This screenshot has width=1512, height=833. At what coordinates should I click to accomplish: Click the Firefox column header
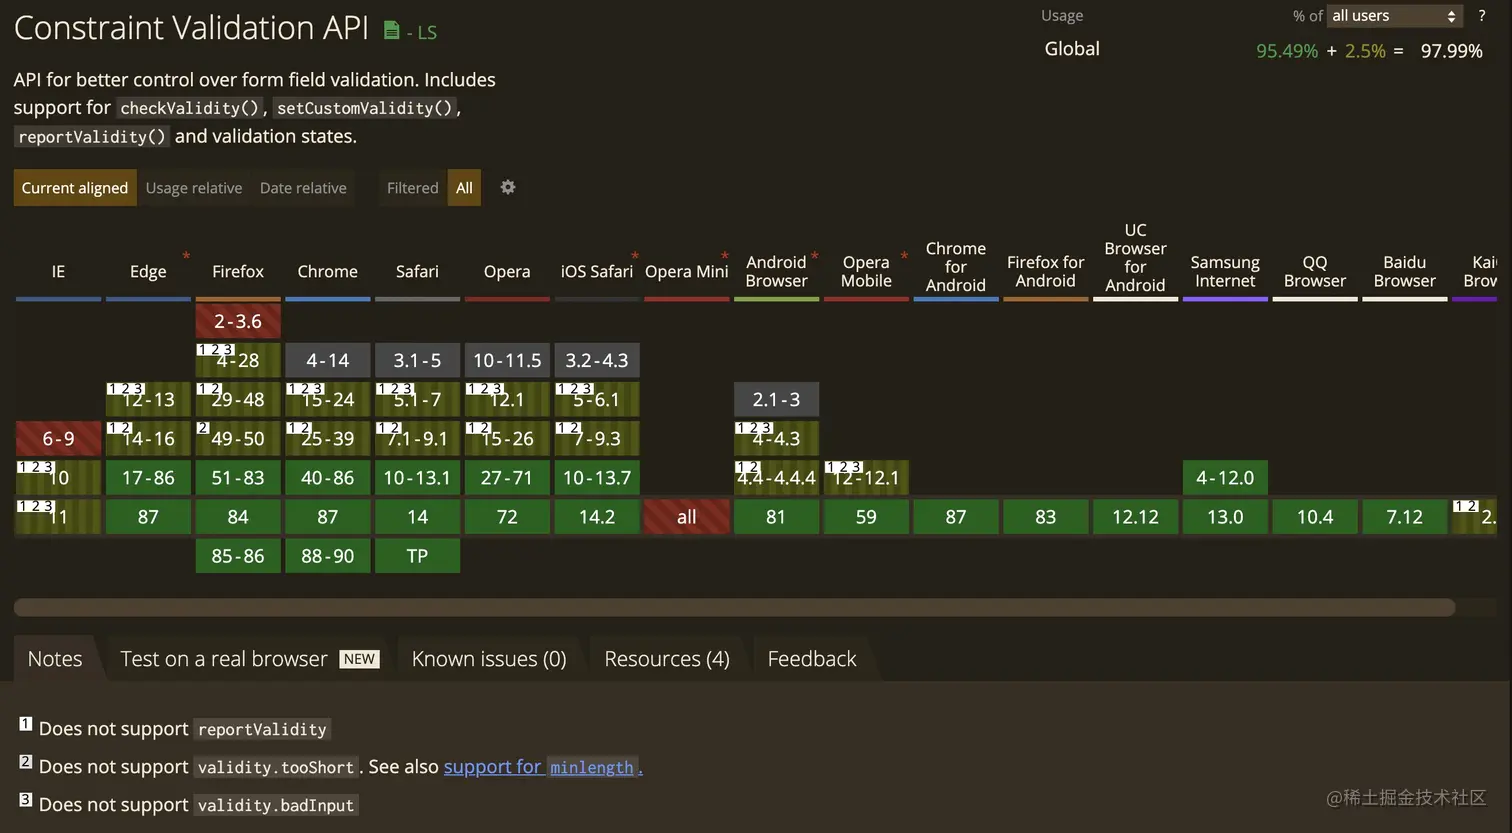238,271
